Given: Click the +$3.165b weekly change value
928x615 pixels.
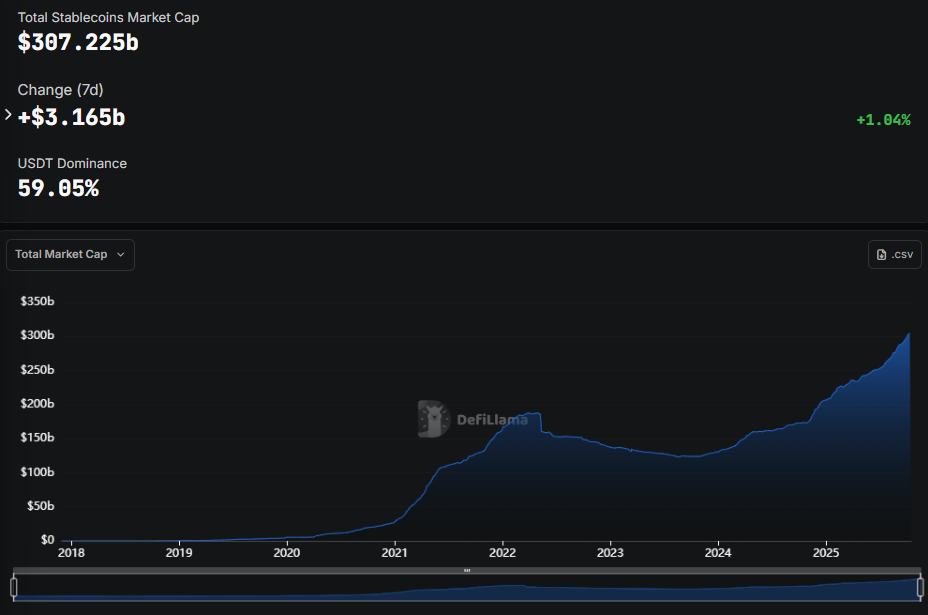Looking at the screenshot, I should [72, 117].
